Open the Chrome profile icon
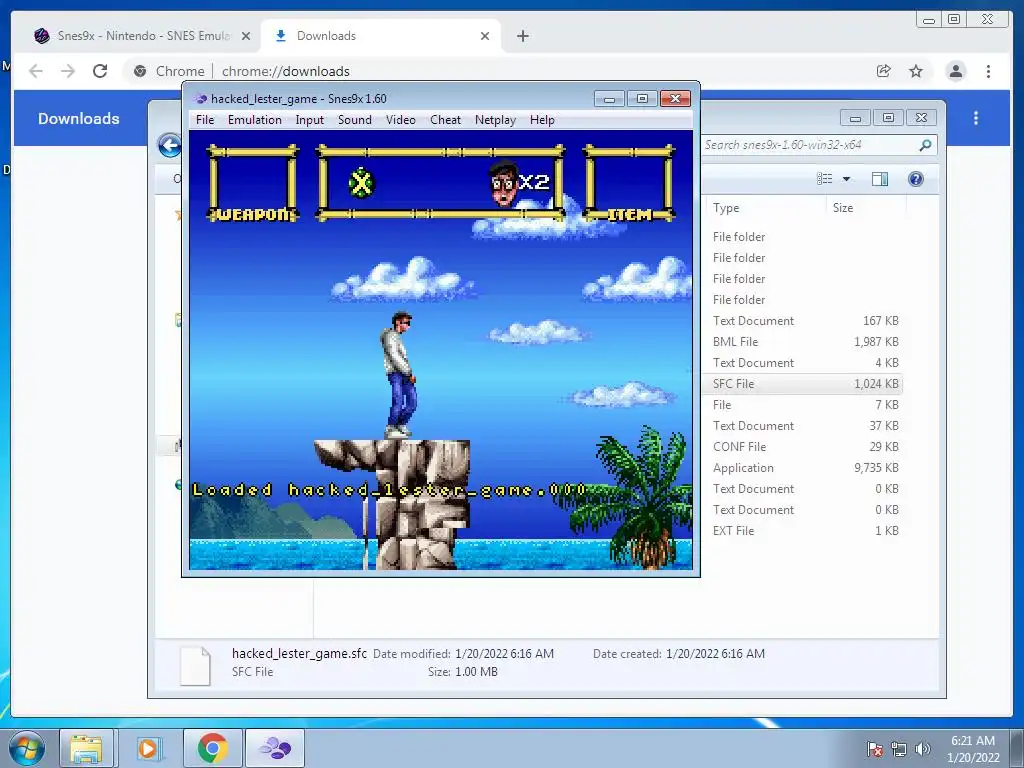 point(955,71)
